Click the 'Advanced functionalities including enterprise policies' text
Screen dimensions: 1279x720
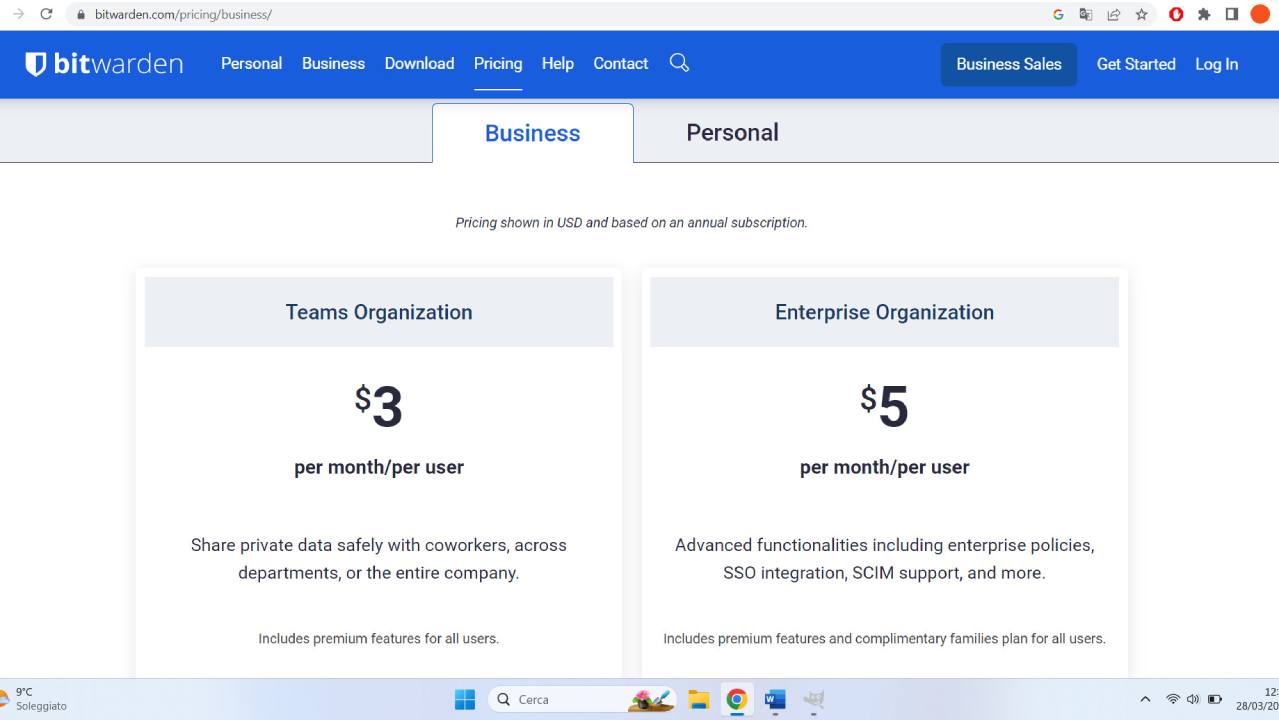click(885, 559)
